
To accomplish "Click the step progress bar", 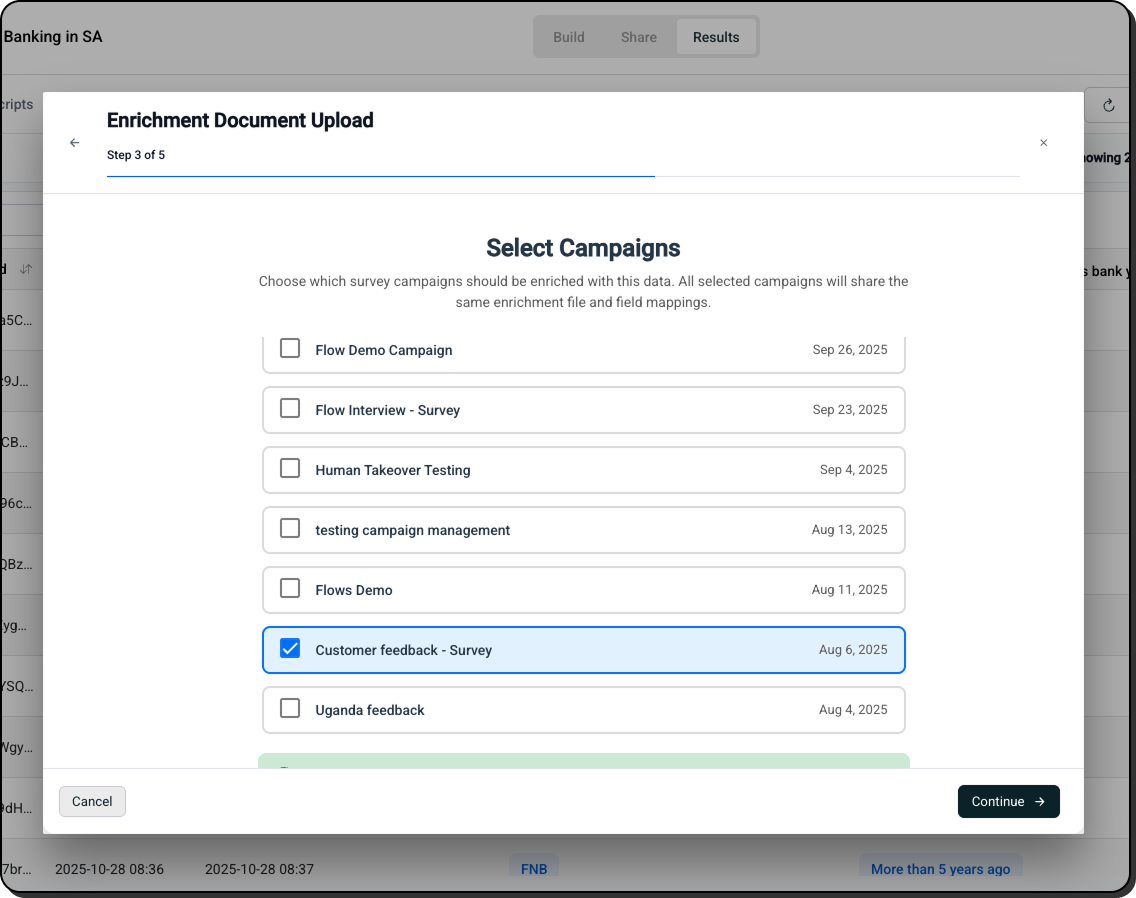I will click(x=563, y=176).
